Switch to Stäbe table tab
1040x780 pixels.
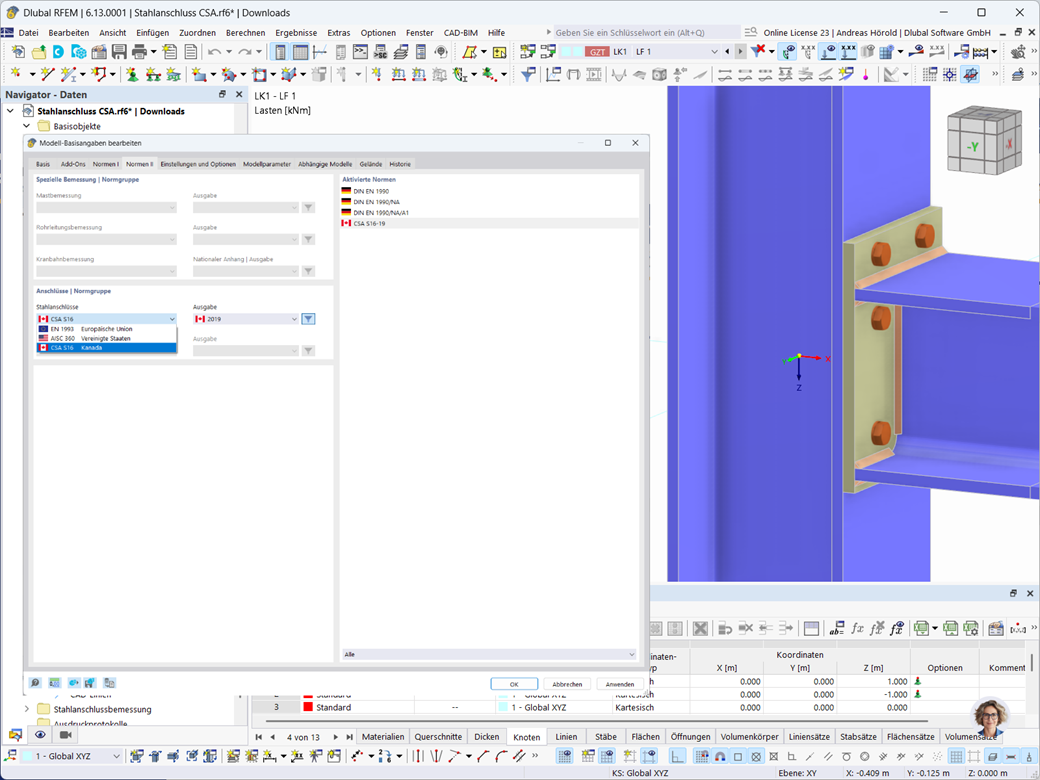tap(606, 737)
